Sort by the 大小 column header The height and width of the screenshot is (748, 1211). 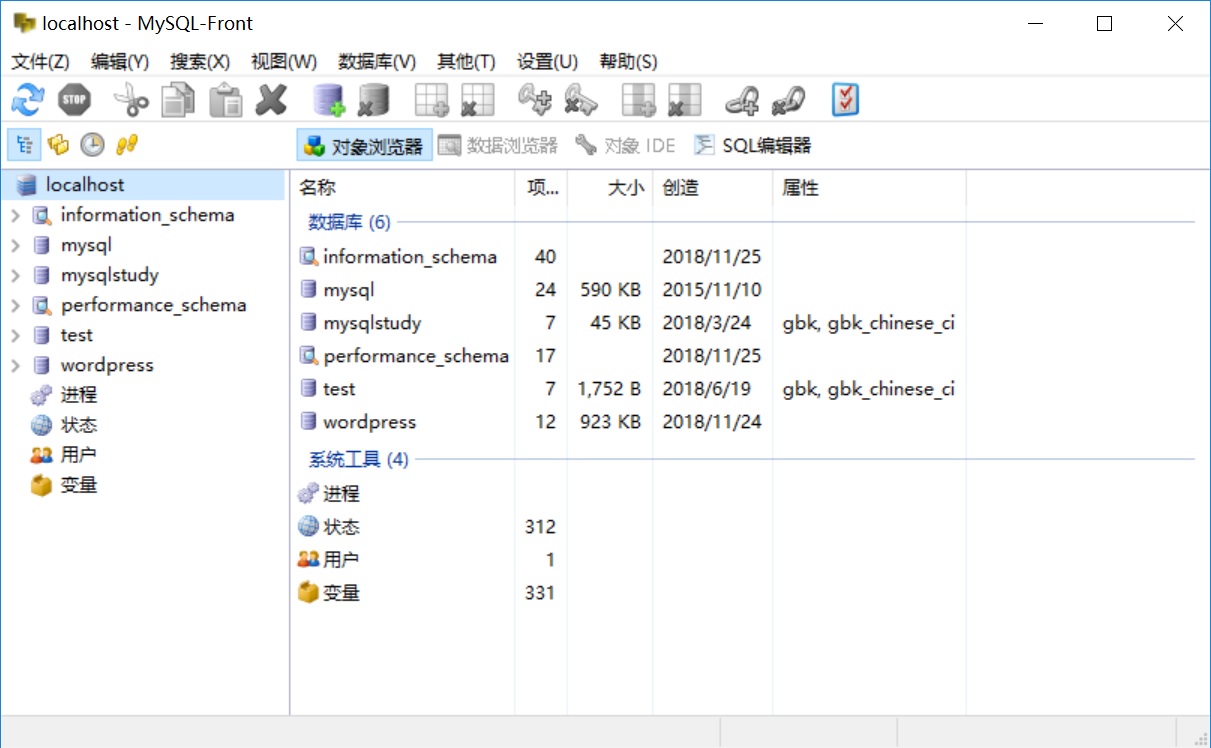pyautogui.click(x=610, y=188)
